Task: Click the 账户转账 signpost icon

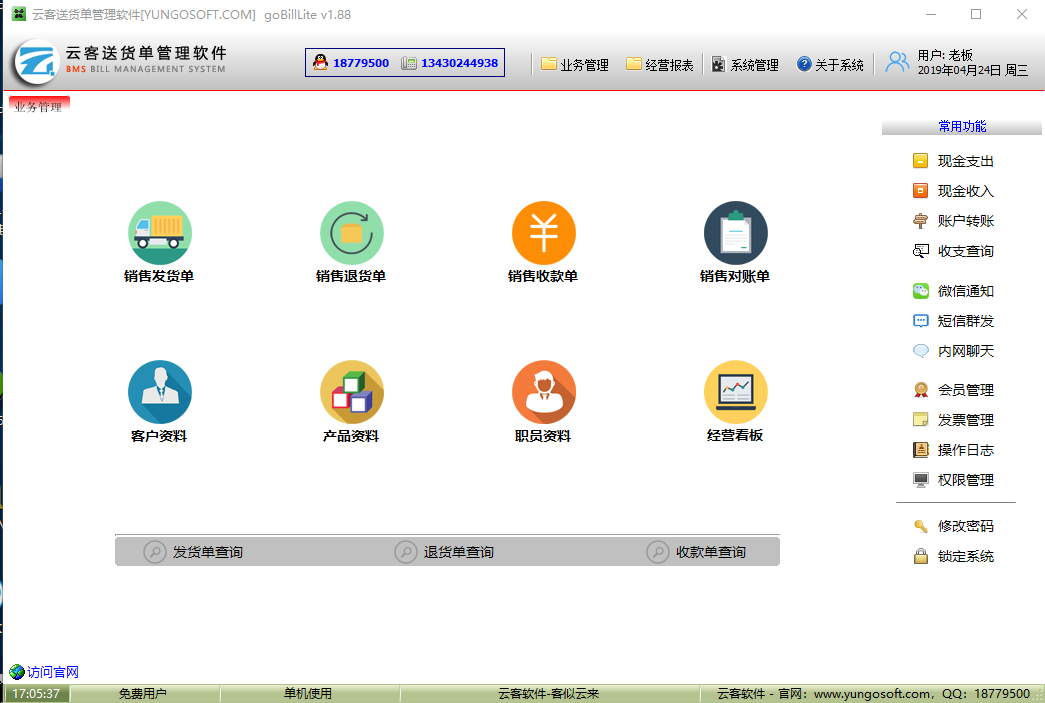Action: point(920,221)
